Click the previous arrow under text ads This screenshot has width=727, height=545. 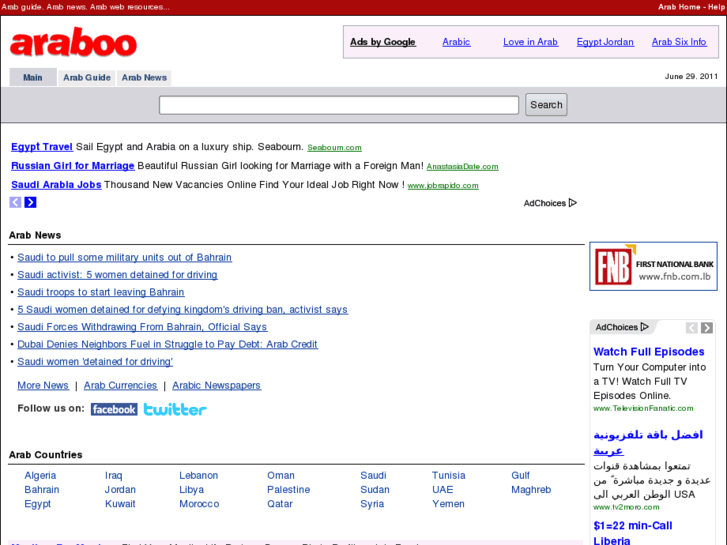coord(15,202)
